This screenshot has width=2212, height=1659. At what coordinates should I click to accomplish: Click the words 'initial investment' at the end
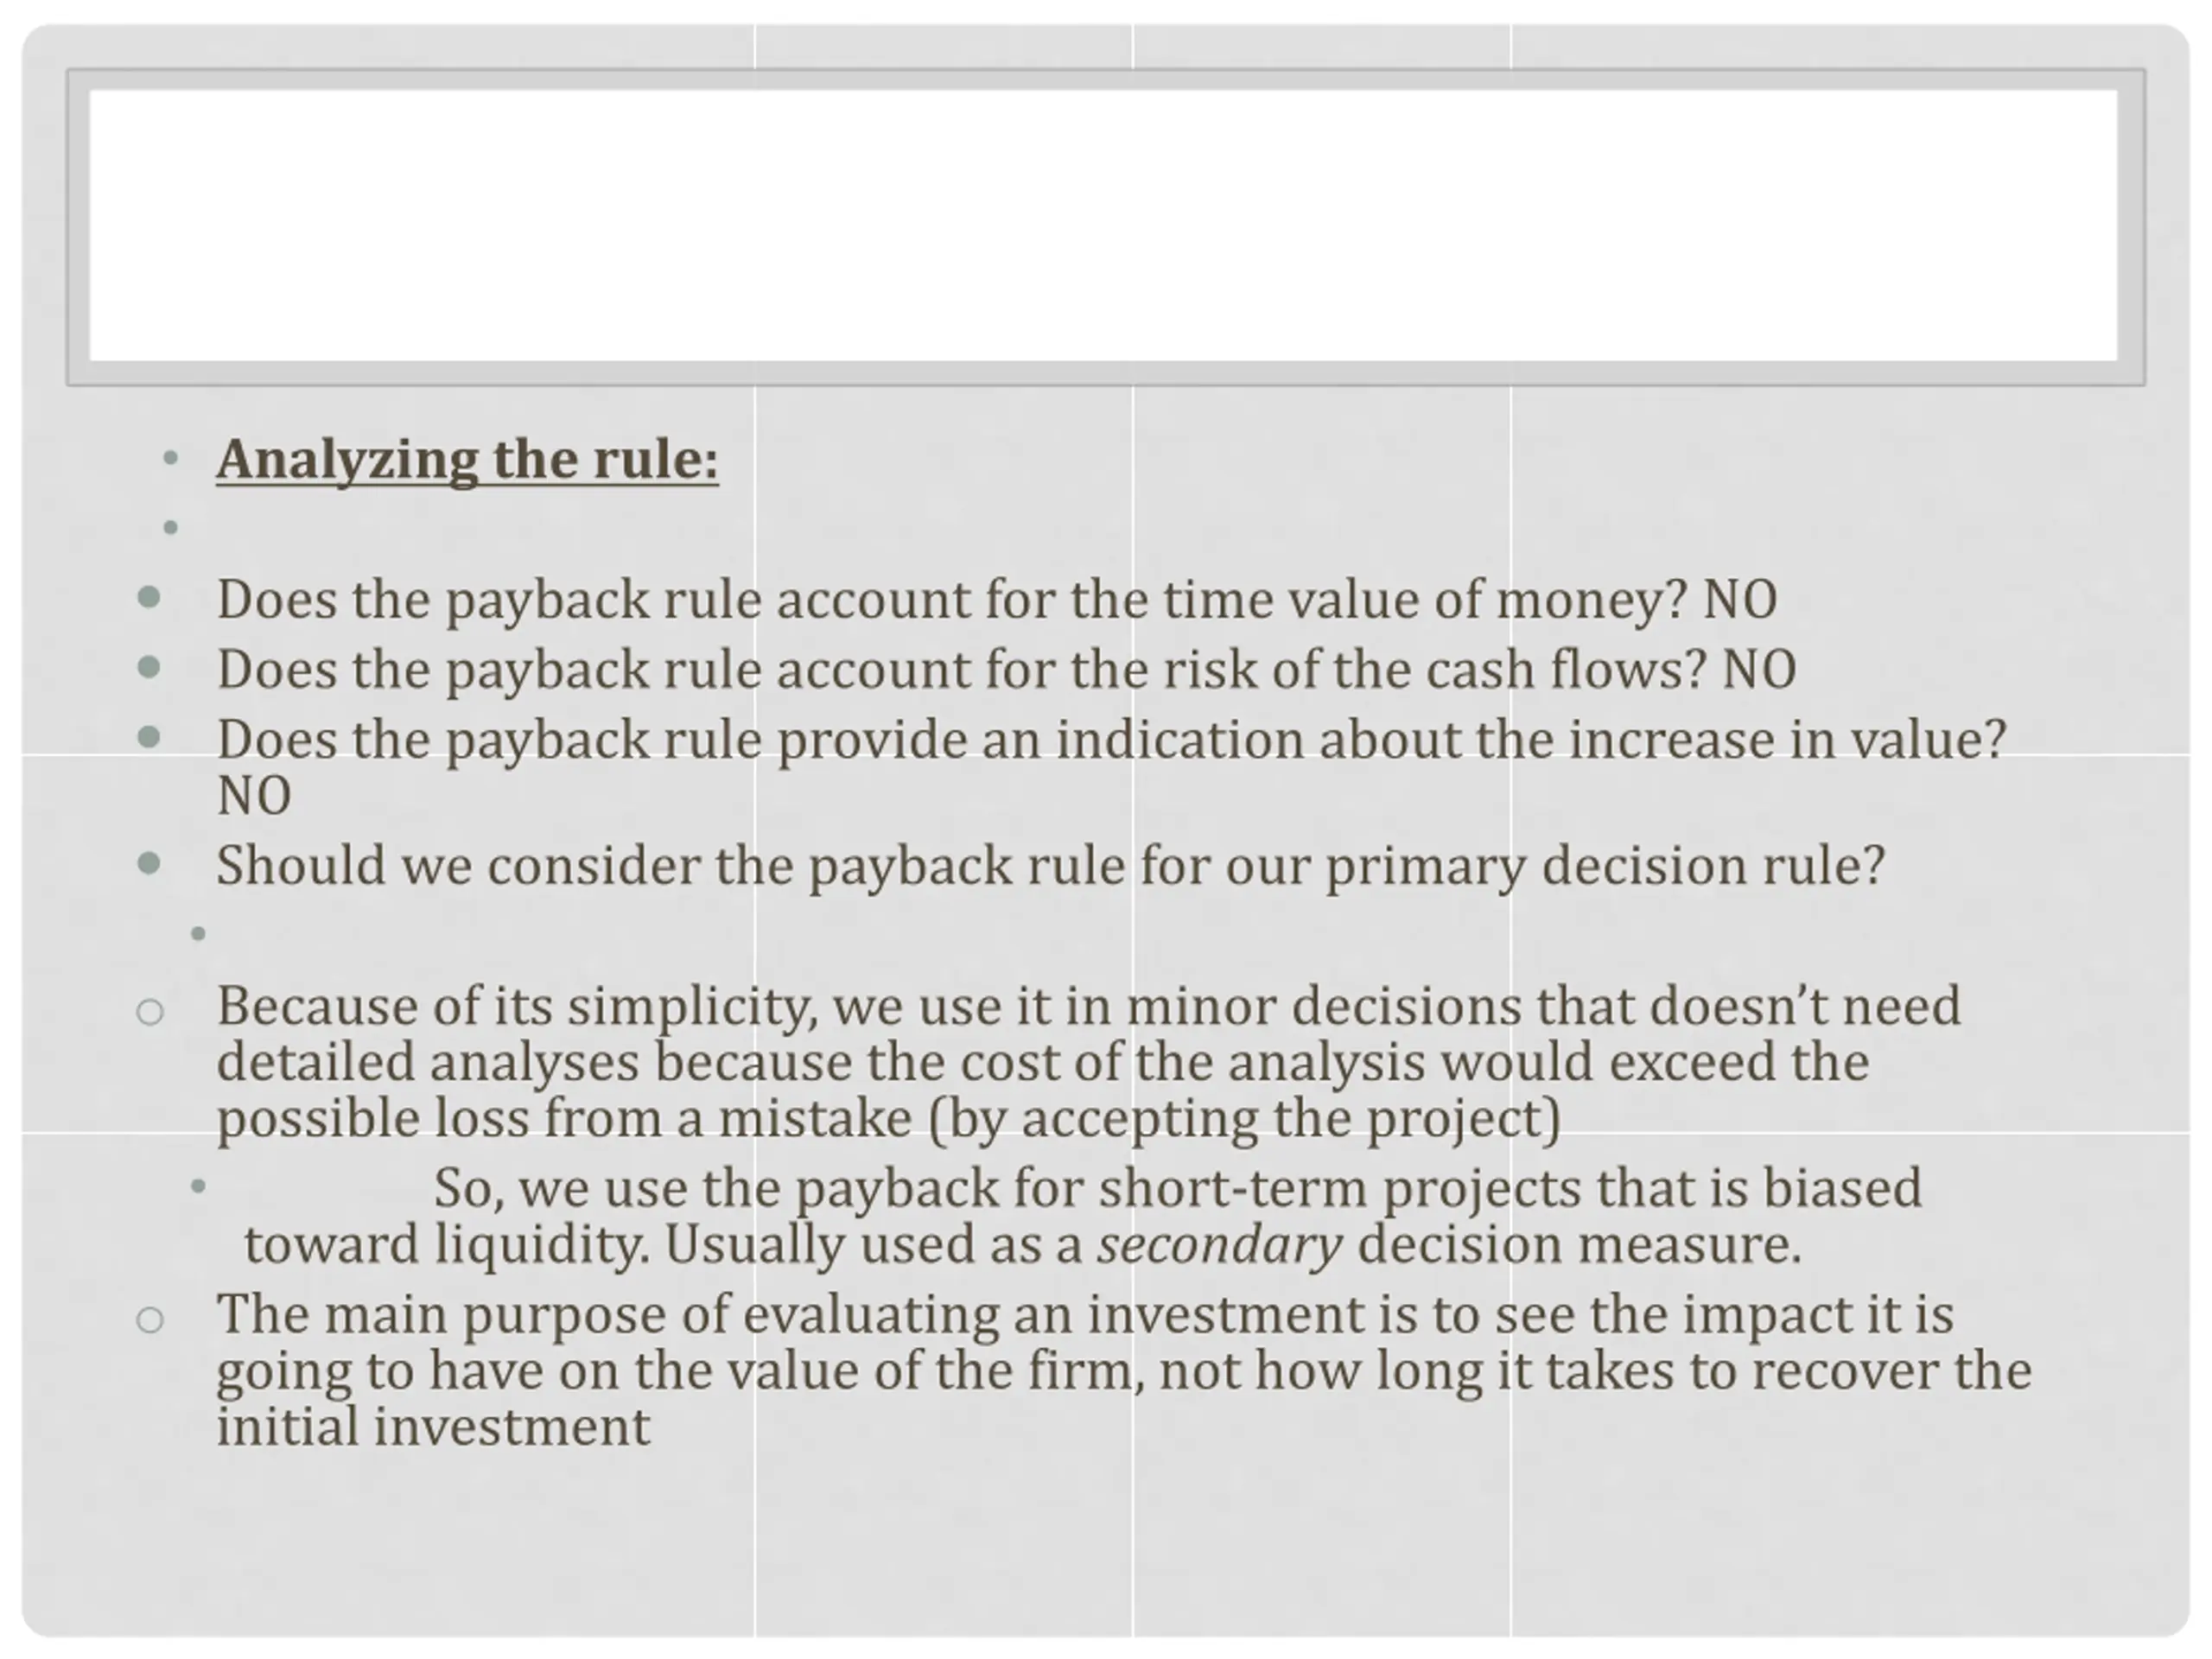click(433, 1427)
